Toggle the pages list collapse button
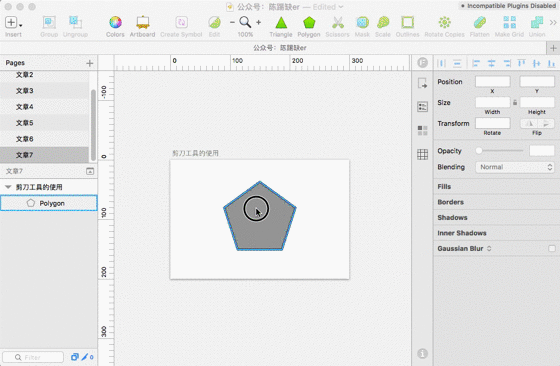The height and width of the screenshot is (366, 560). coord(90,171)
